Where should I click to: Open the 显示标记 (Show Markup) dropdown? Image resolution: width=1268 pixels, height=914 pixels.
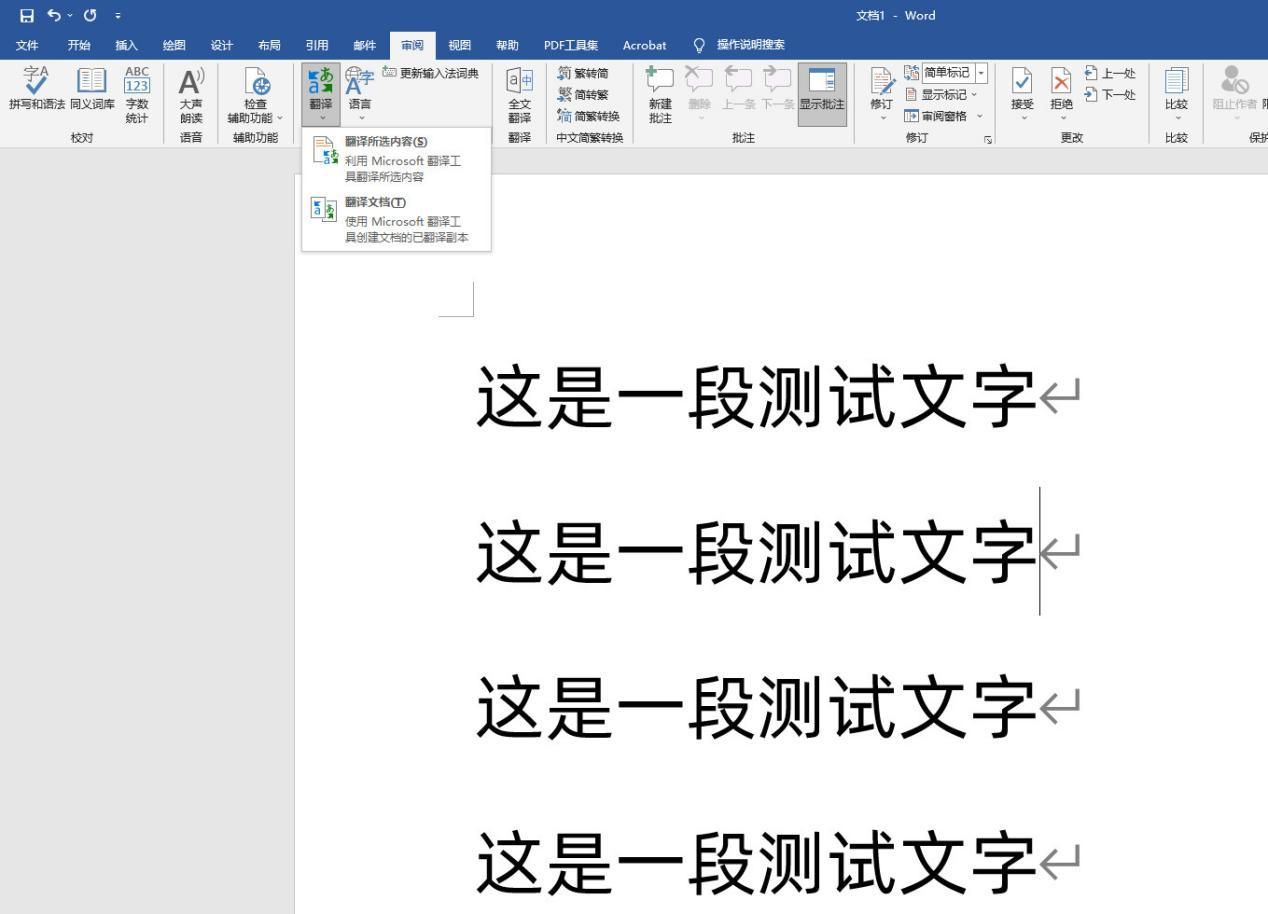[x=941, y=94]
